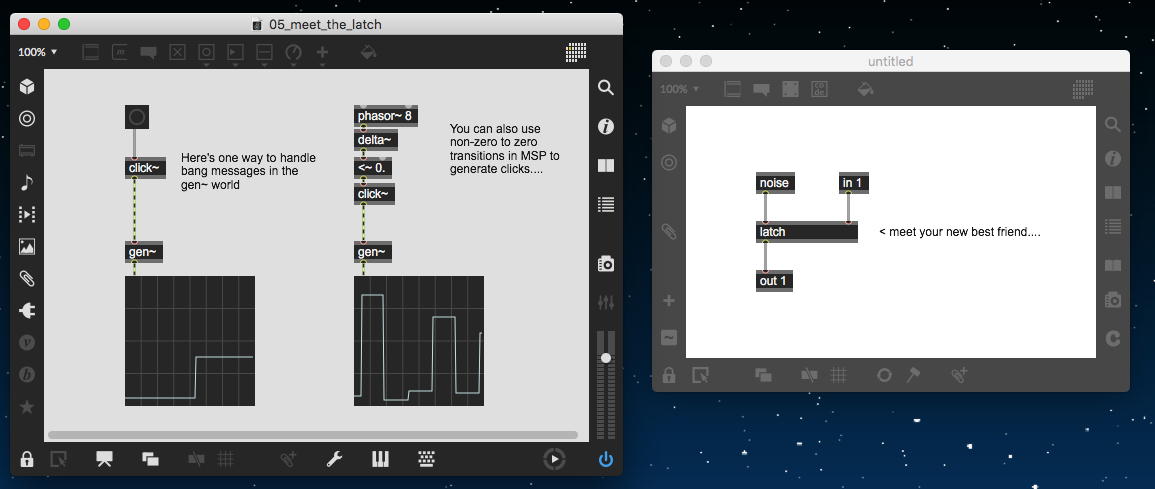Expand the play-button objects dropdown in main toolbar
This screenshot has height=489, width=1155.
point(235,54)
